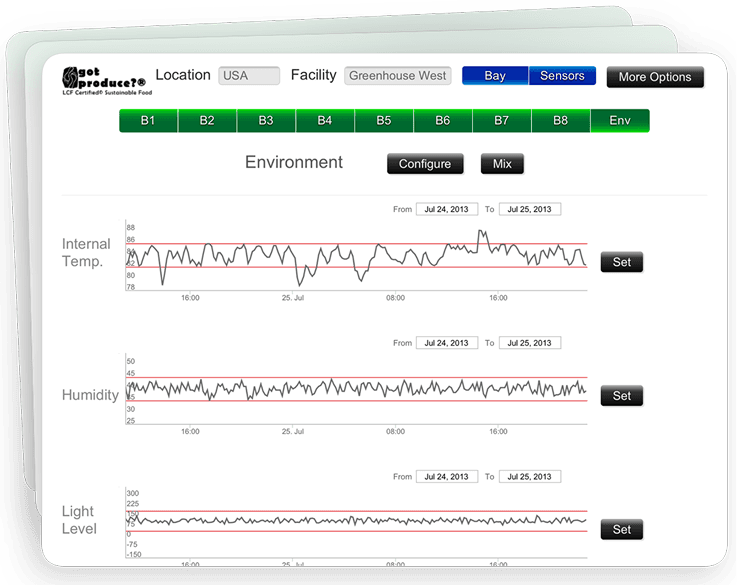Click the Internal Temp. chart line
This screenshot has height=585, width=737.
tap(356, 257)
